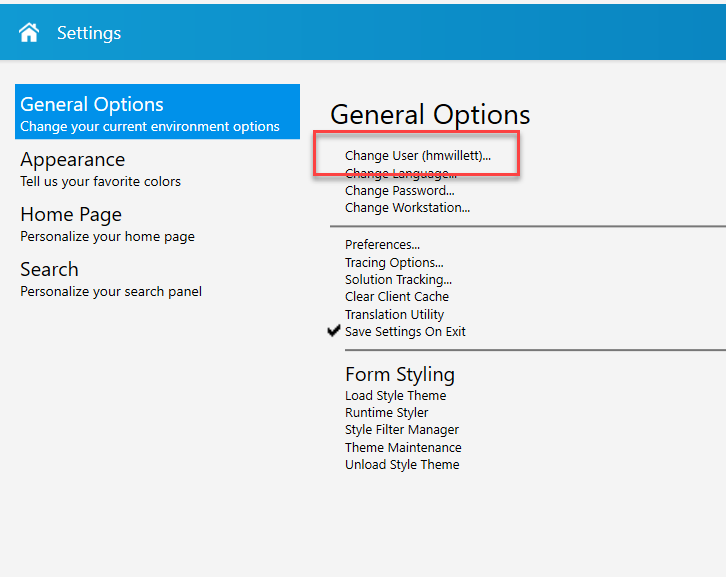Screen dimensions: 726x577
Task: Open the Change Language option
Action: pos(399,174)
